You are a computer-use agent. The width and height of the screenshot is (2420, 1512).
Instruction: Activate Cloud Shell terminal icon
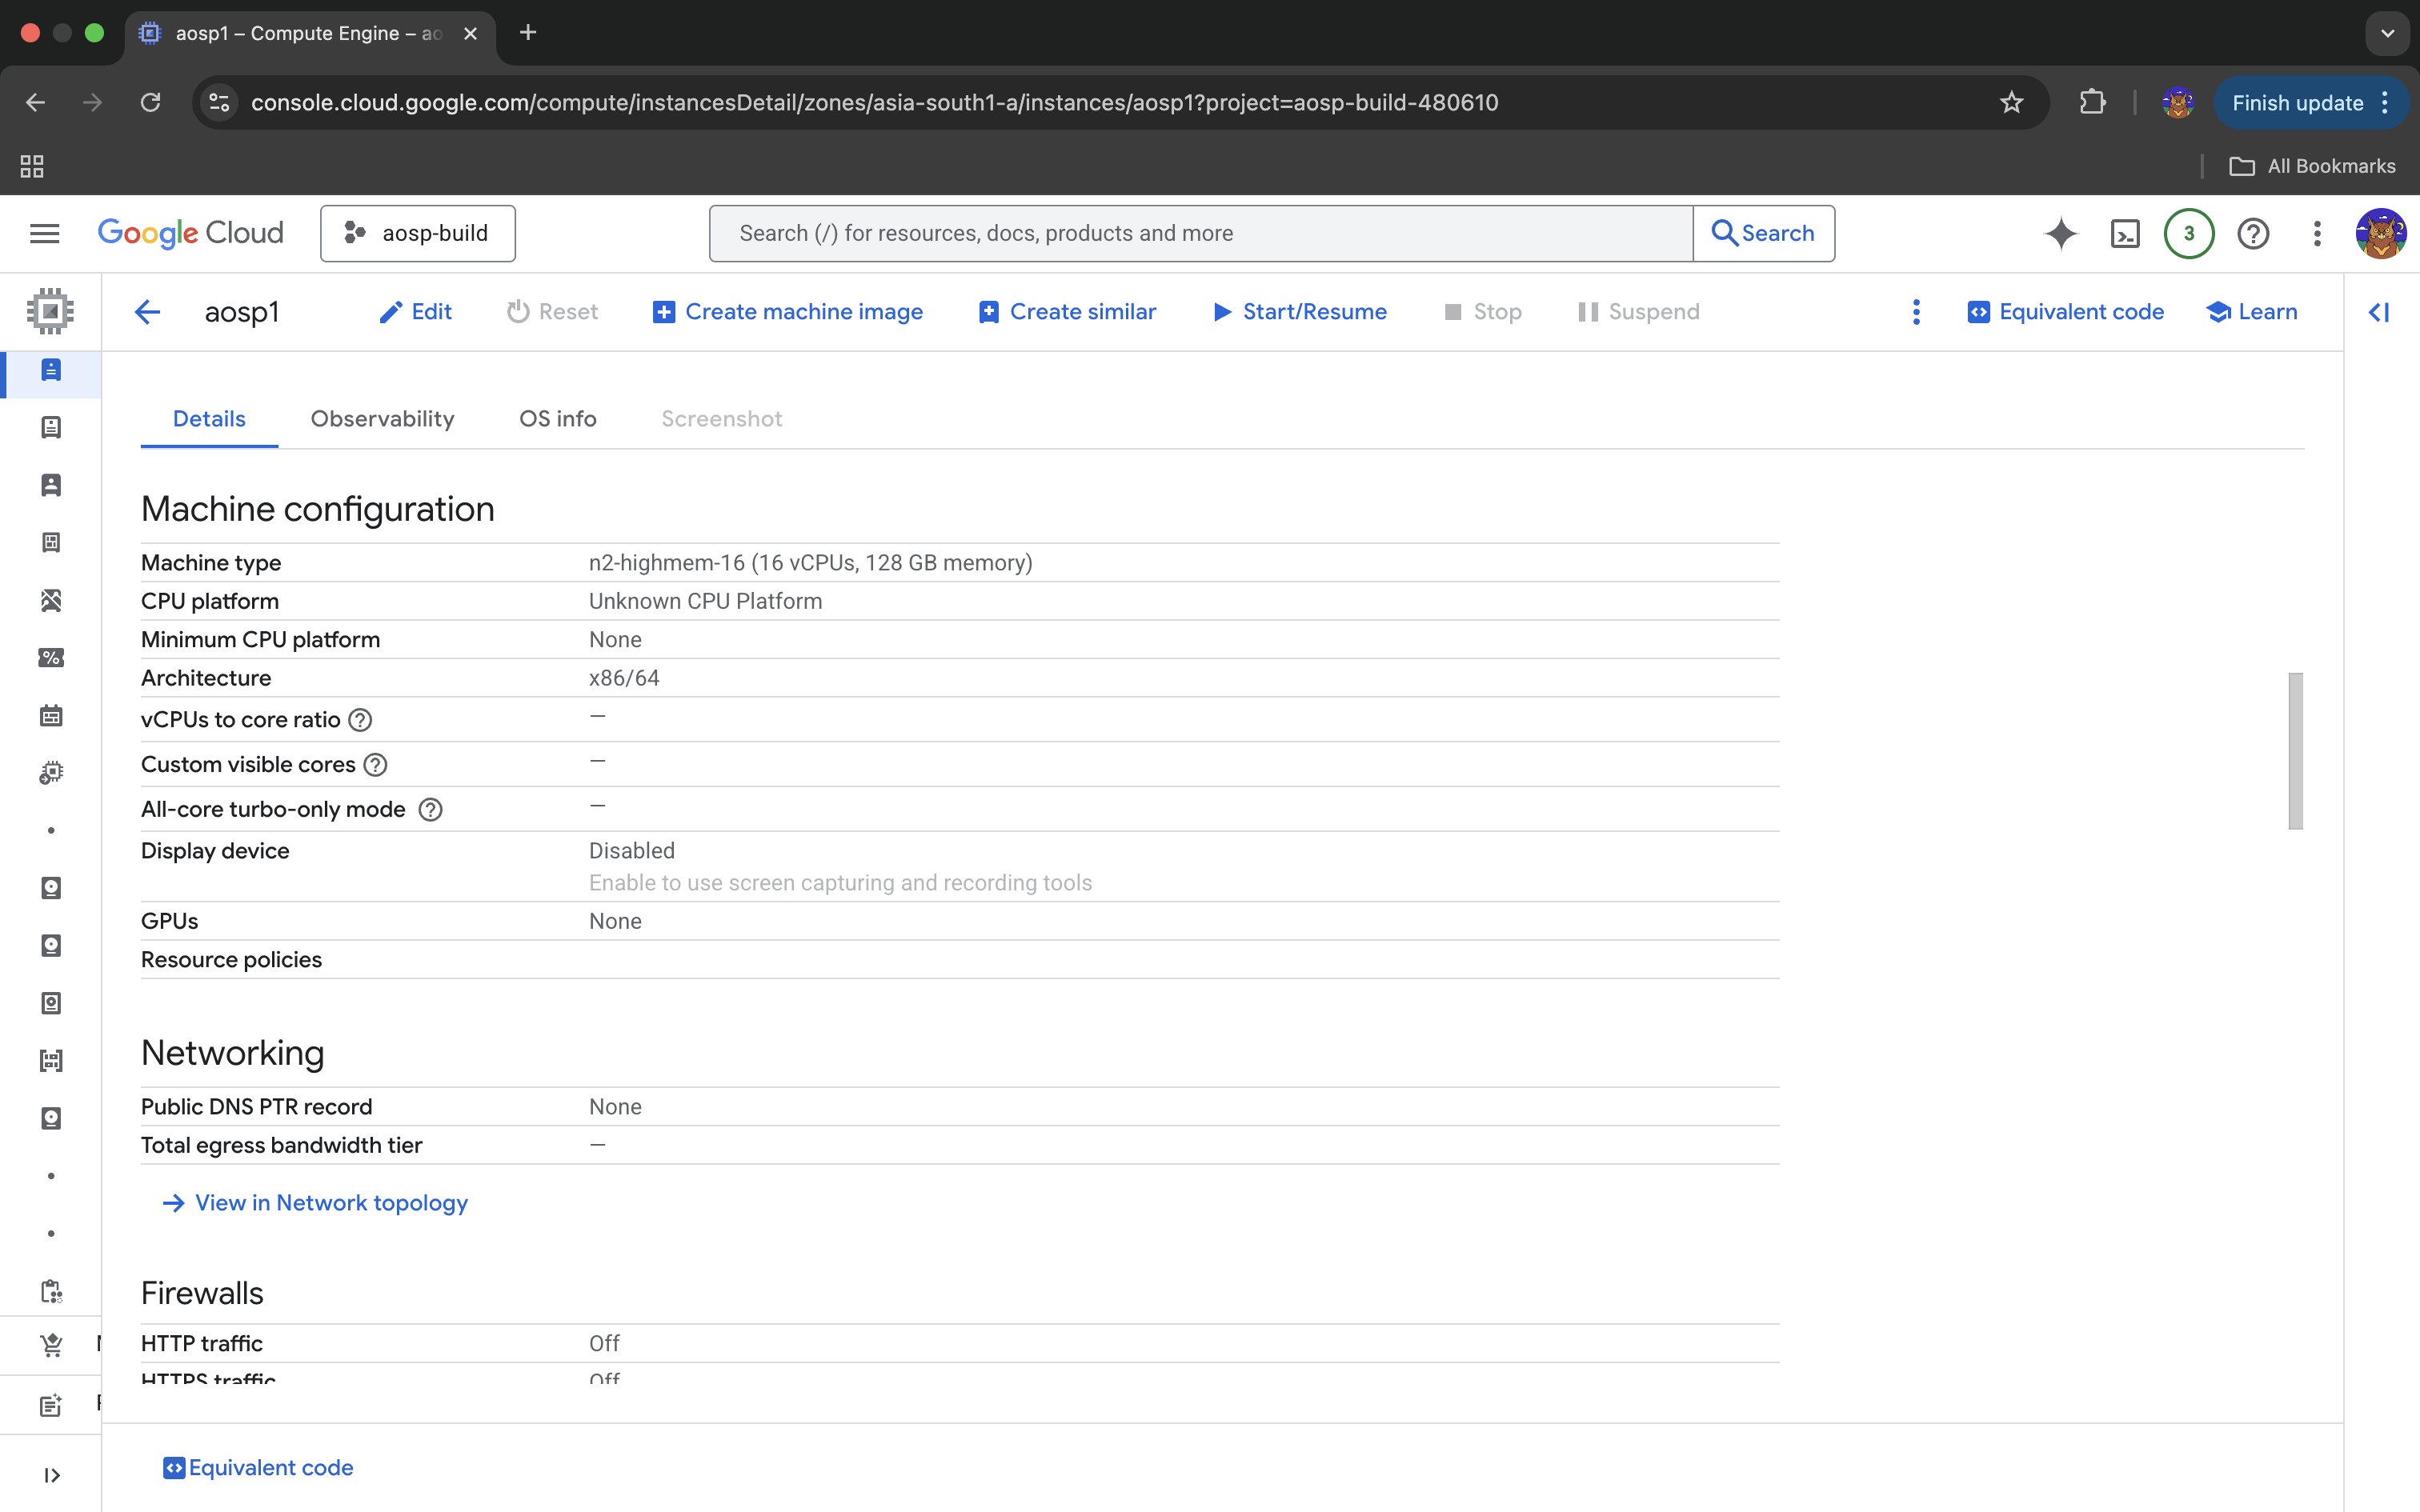tap(2126, 233)
